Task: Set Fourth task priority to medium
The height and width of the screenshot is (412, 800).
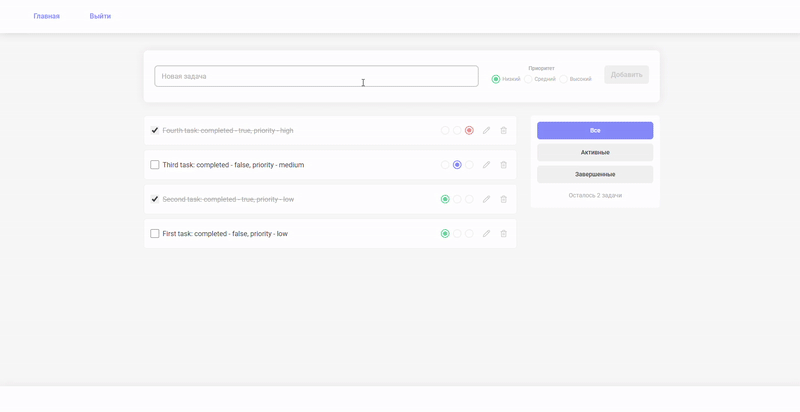Action: [457, 131]
